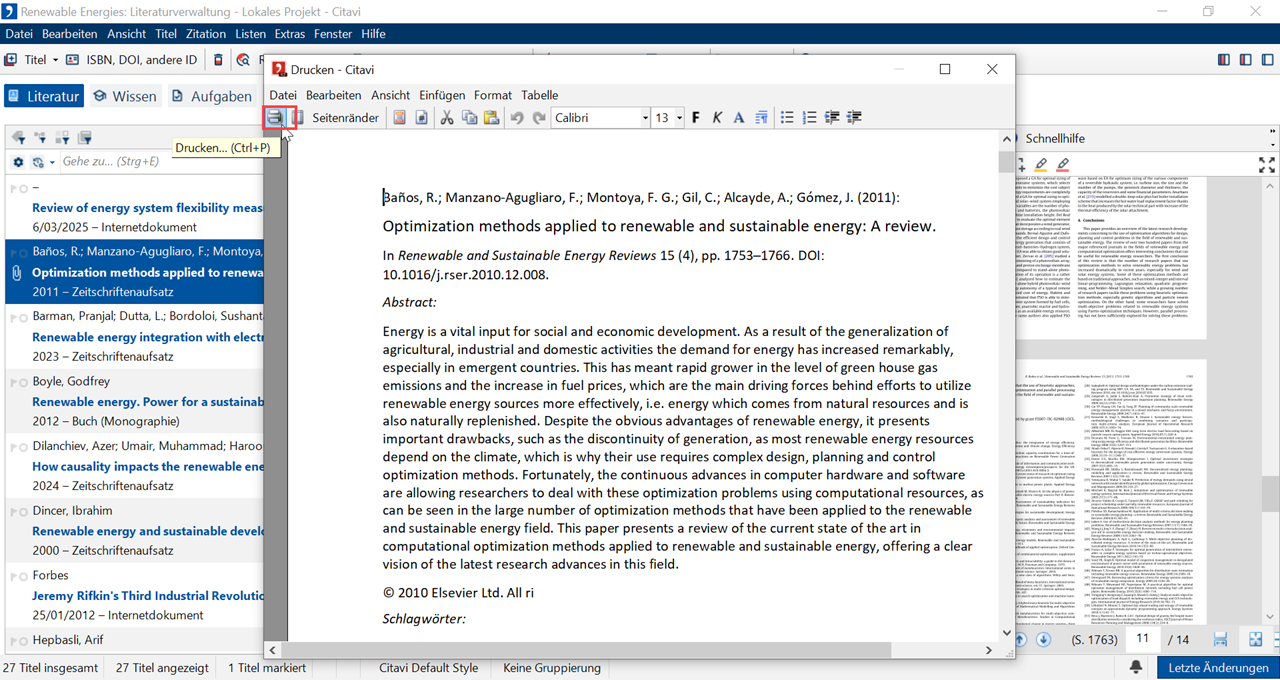
Task: Delete title with the trash icon
Action: point(218,60)
